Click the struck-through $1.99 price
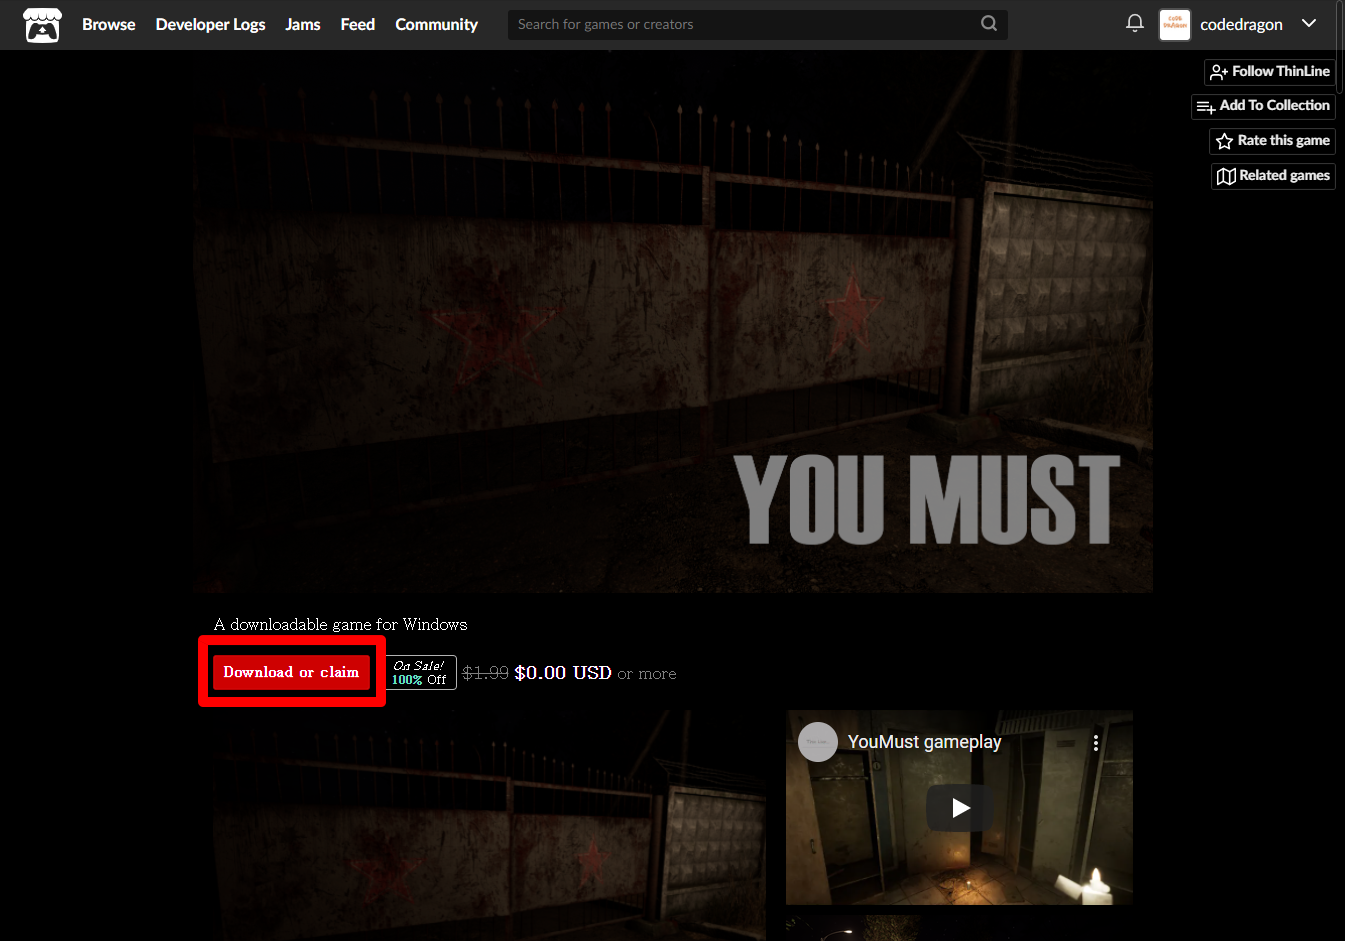Screen dimensions: 1345x941 pyautogui.click(x=485, y=673)
